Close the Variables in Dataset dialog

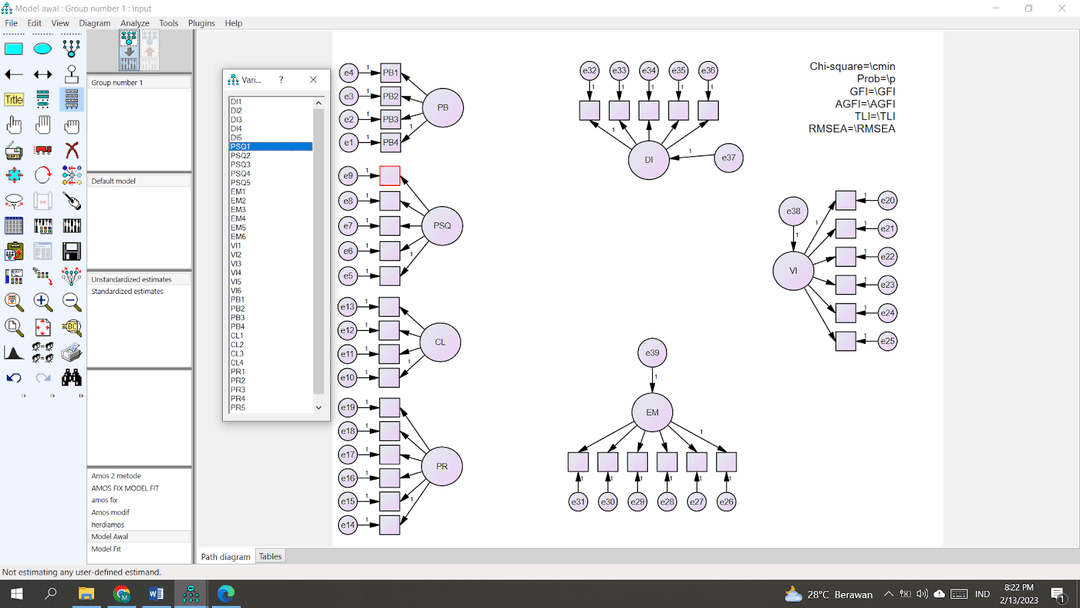click(x=313, y=80)
